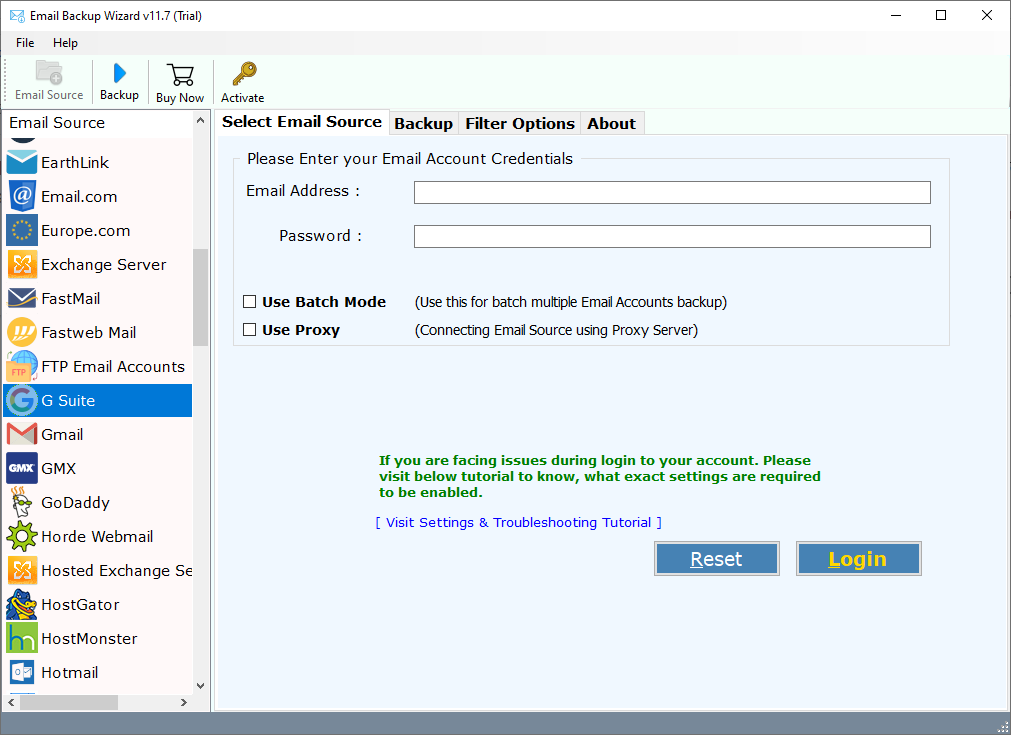Choose FastMail as email source
Image resolution: width=1011 pixels, height=735 pixels.
98,299
